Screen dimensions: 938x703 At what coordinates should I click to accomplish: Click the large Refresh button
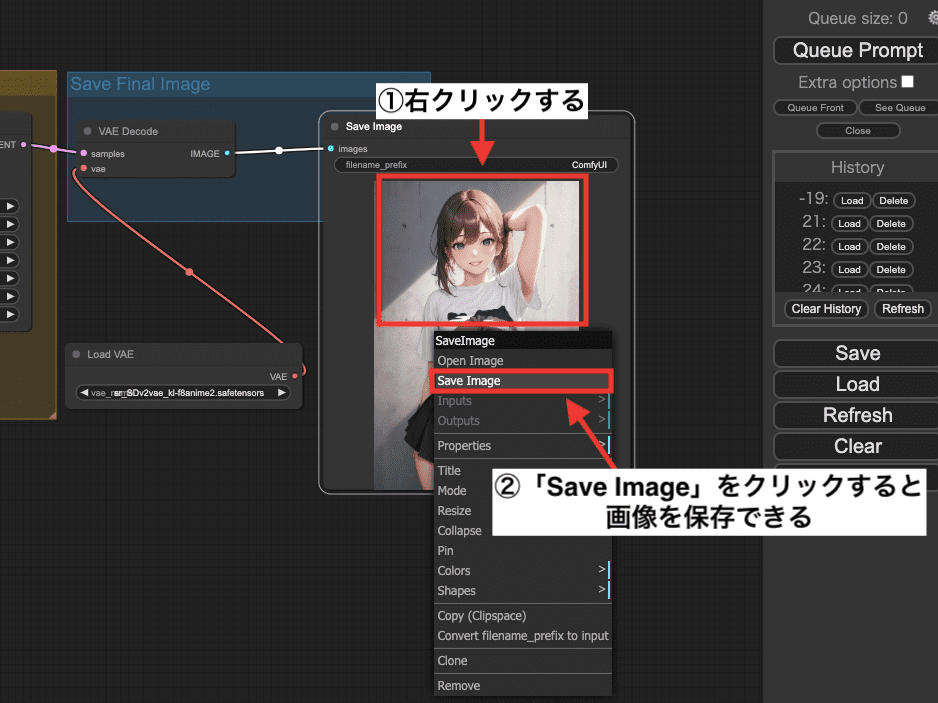[857, 415]
